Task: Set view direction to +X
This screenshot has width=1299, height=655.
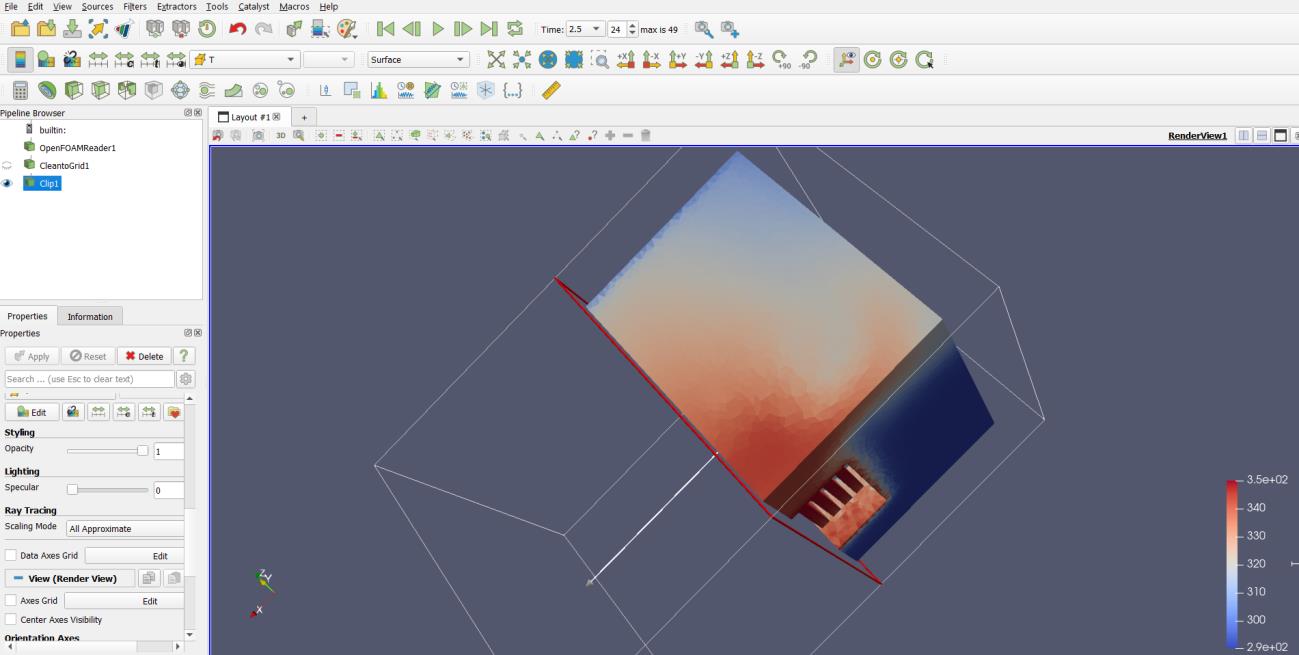Action: click(x=626, y=60)
